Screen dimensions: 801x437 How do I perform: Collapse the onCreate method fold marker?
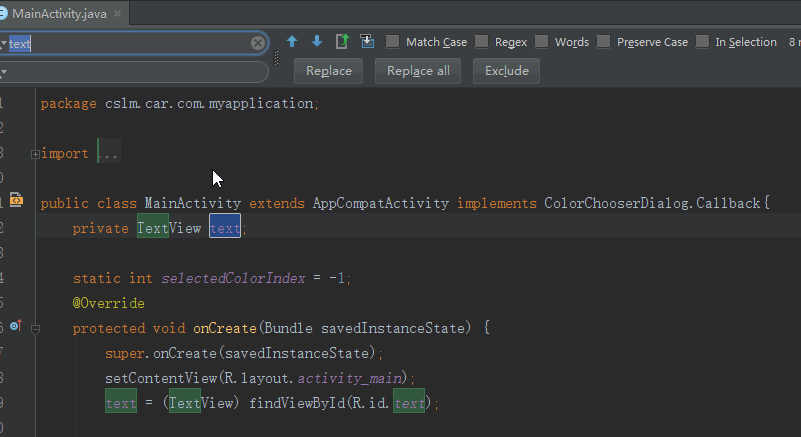(x=35, y=329)
